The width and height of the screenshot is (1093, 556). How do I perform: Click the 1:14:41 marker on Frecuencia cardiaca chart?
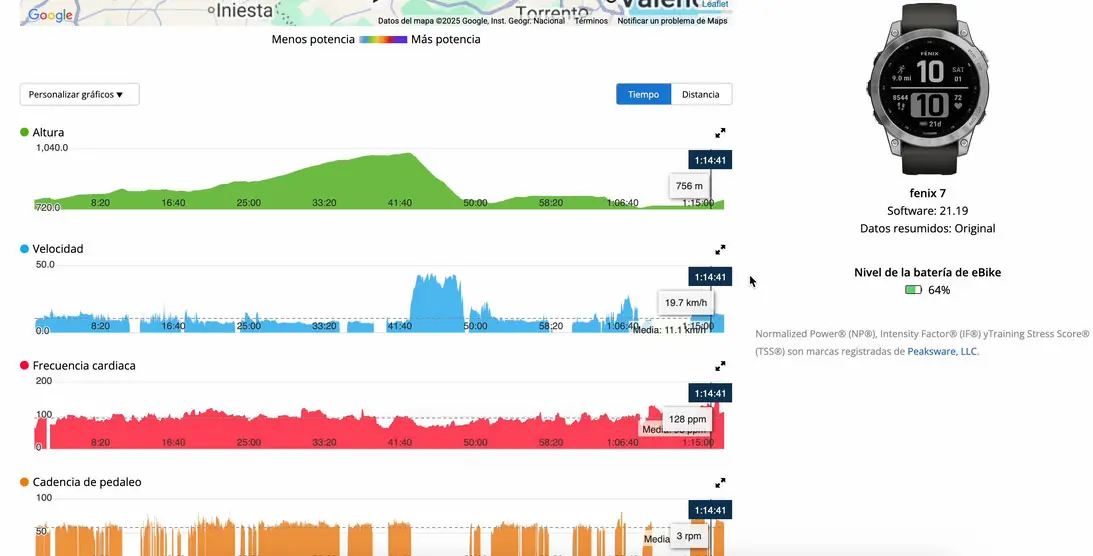coord(710,393)
